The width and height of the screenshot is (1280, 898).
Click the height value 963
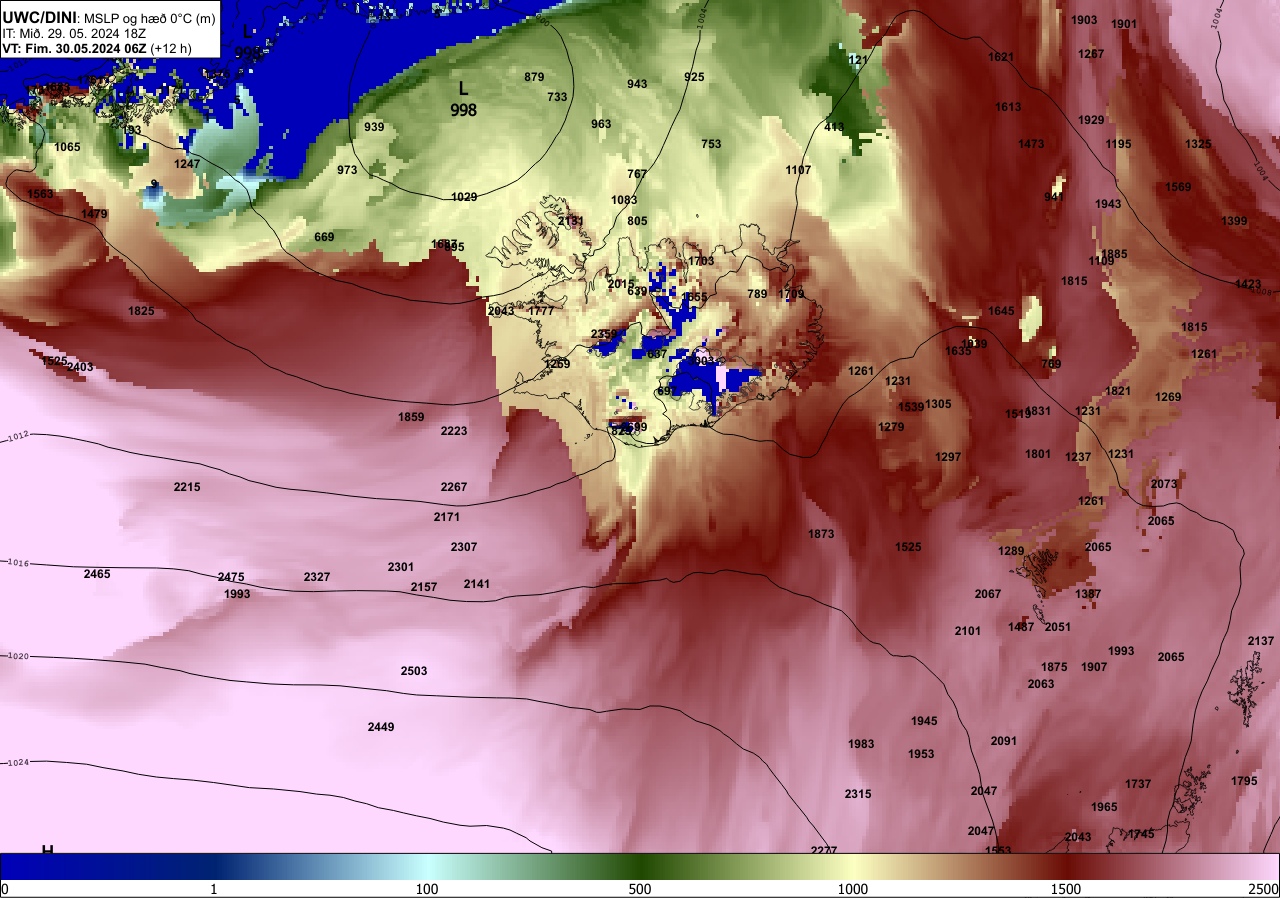tap(601, 124)
